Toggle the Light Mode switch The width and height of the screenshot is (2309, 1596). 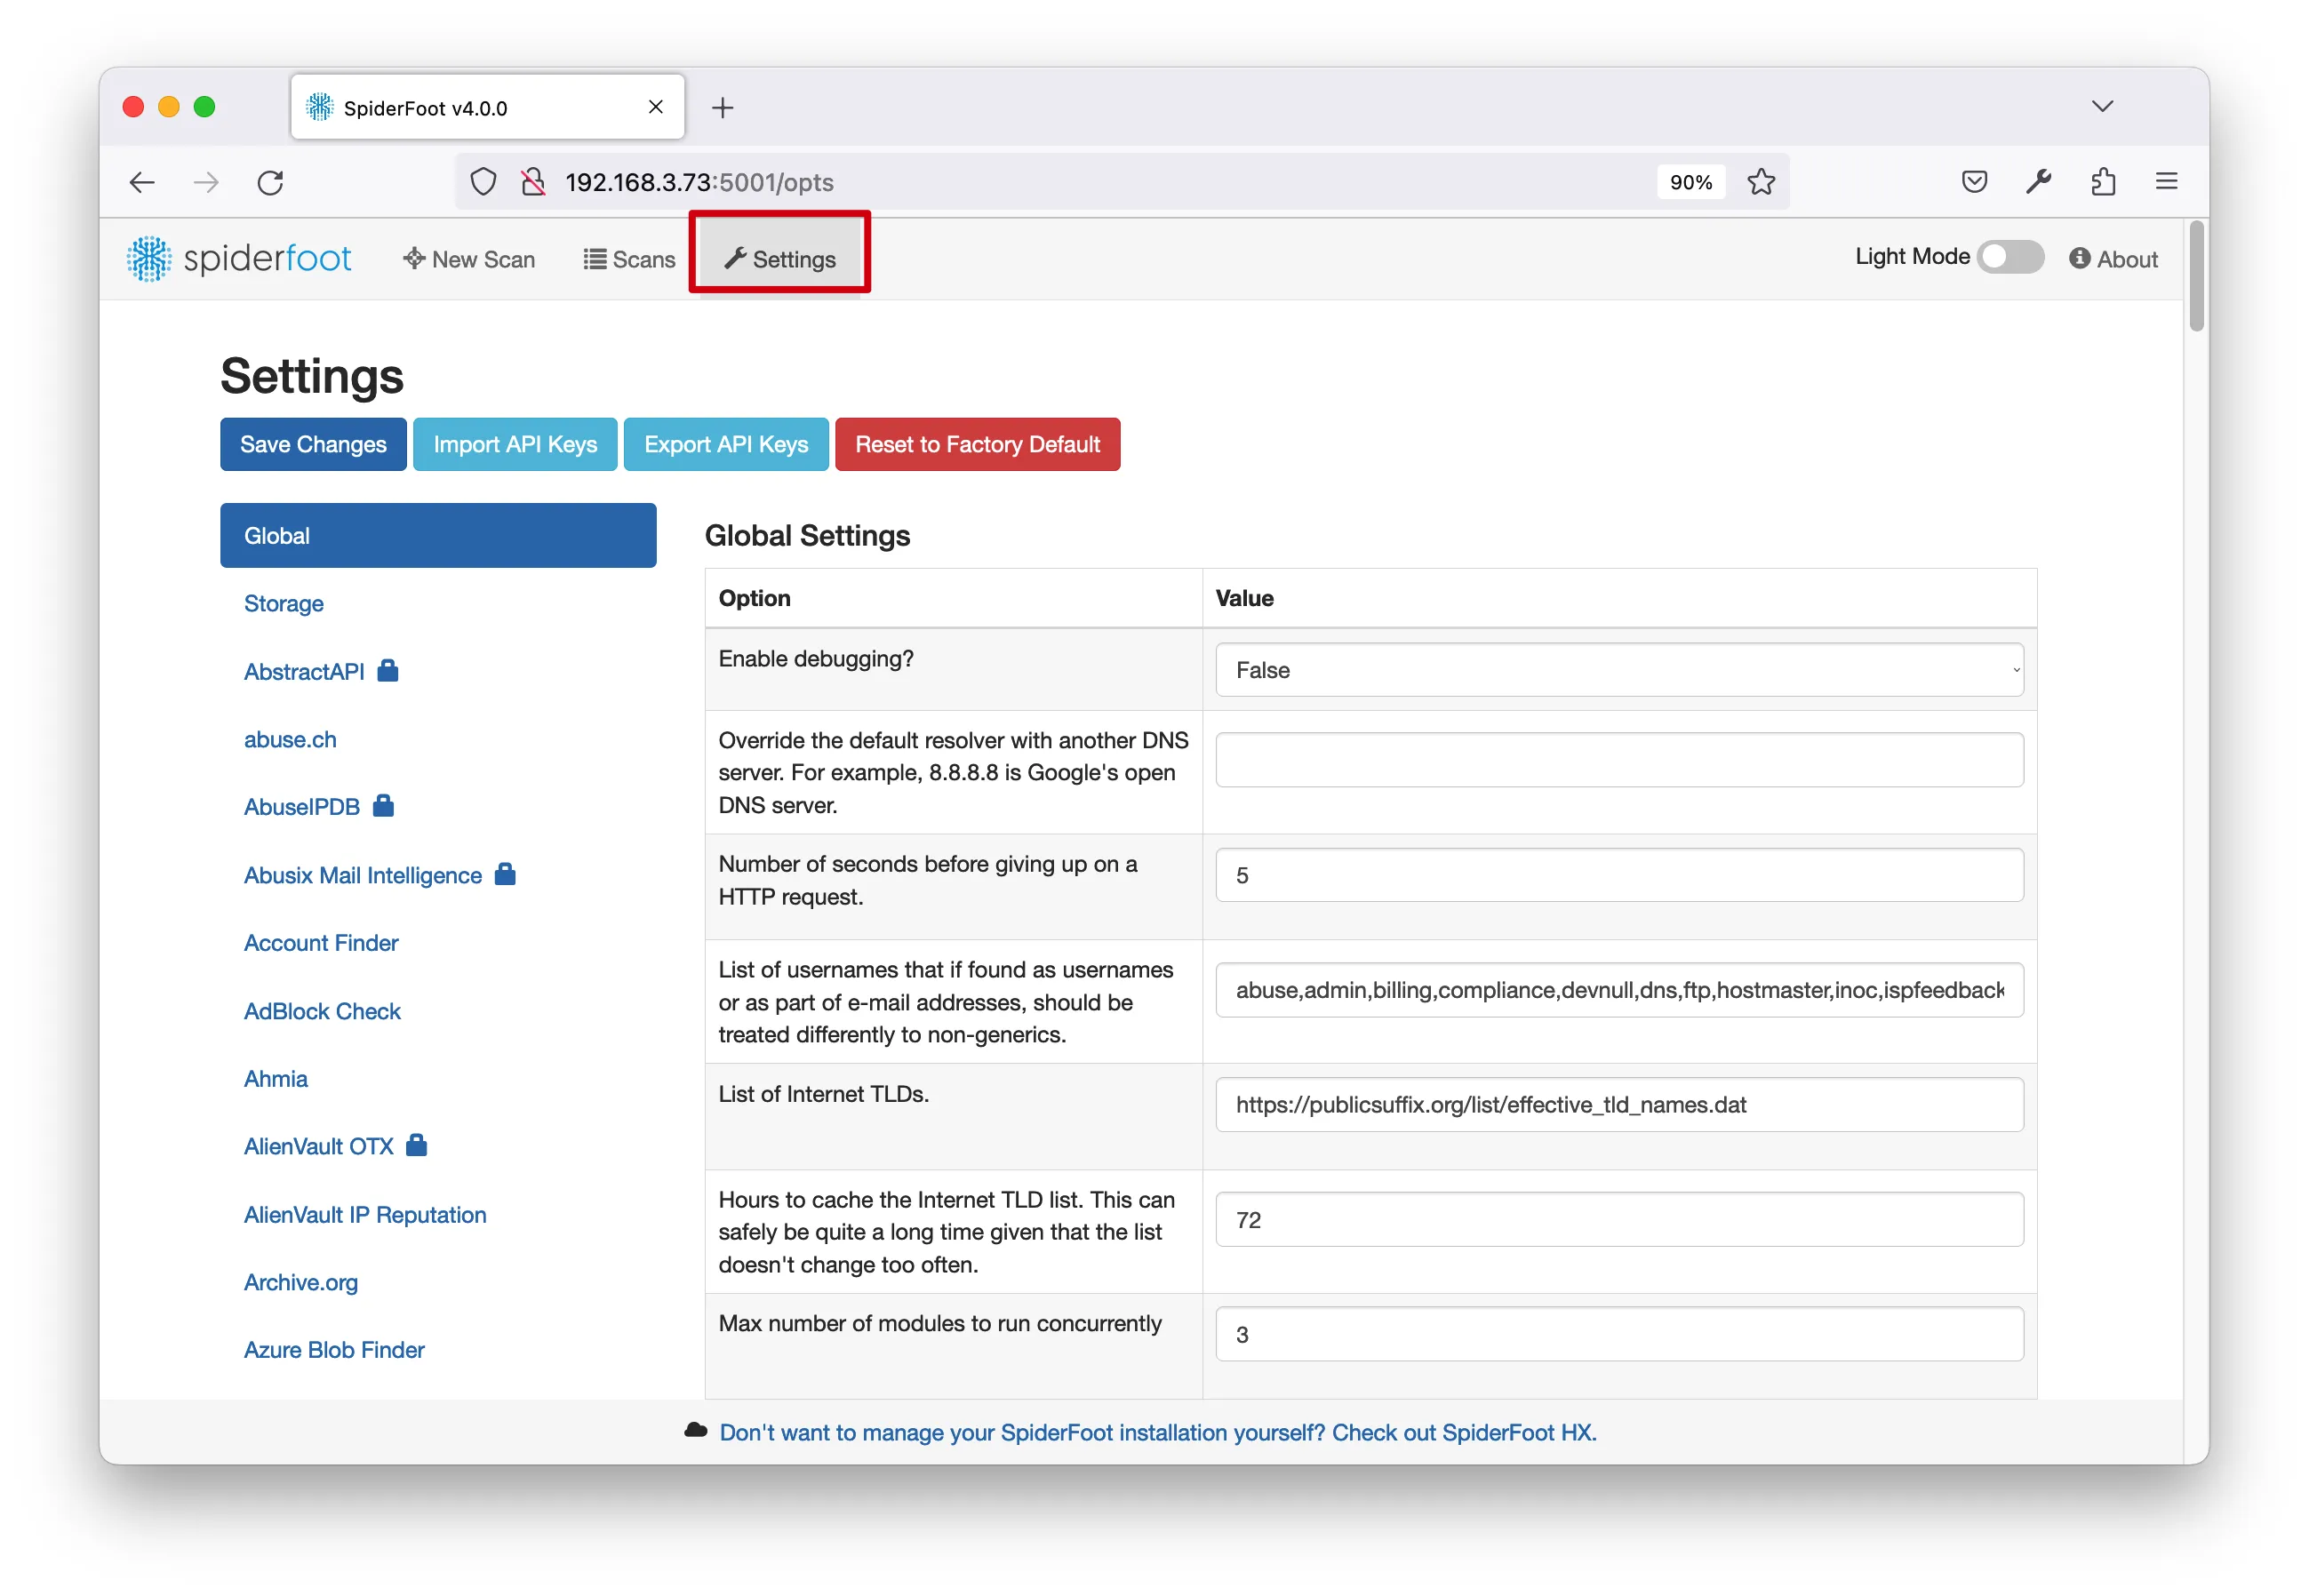(x=2010, y=257)
